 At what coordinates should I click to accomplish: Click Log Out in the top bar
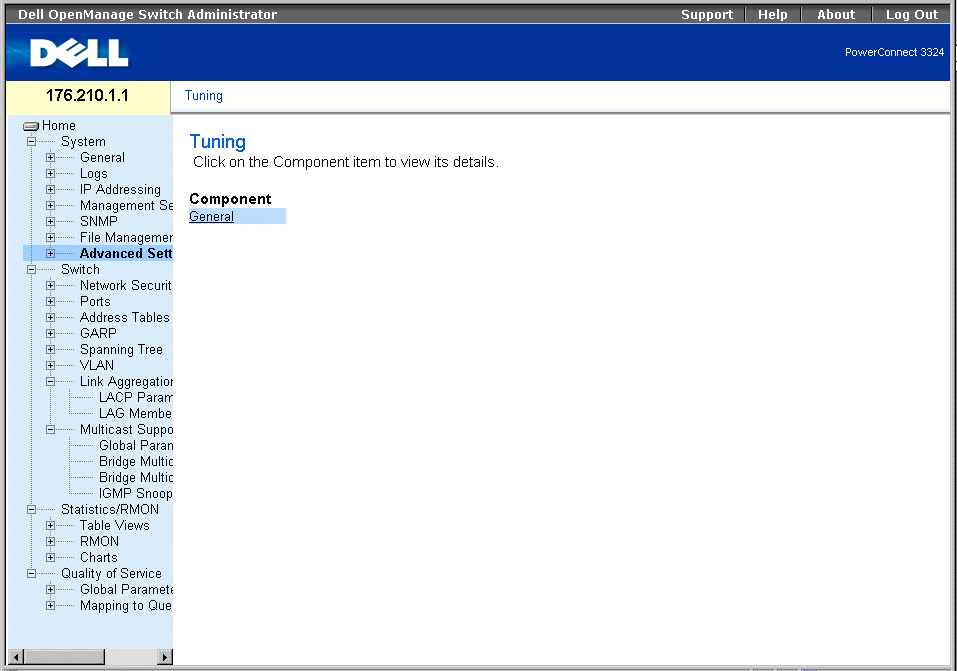coord(912,15)
